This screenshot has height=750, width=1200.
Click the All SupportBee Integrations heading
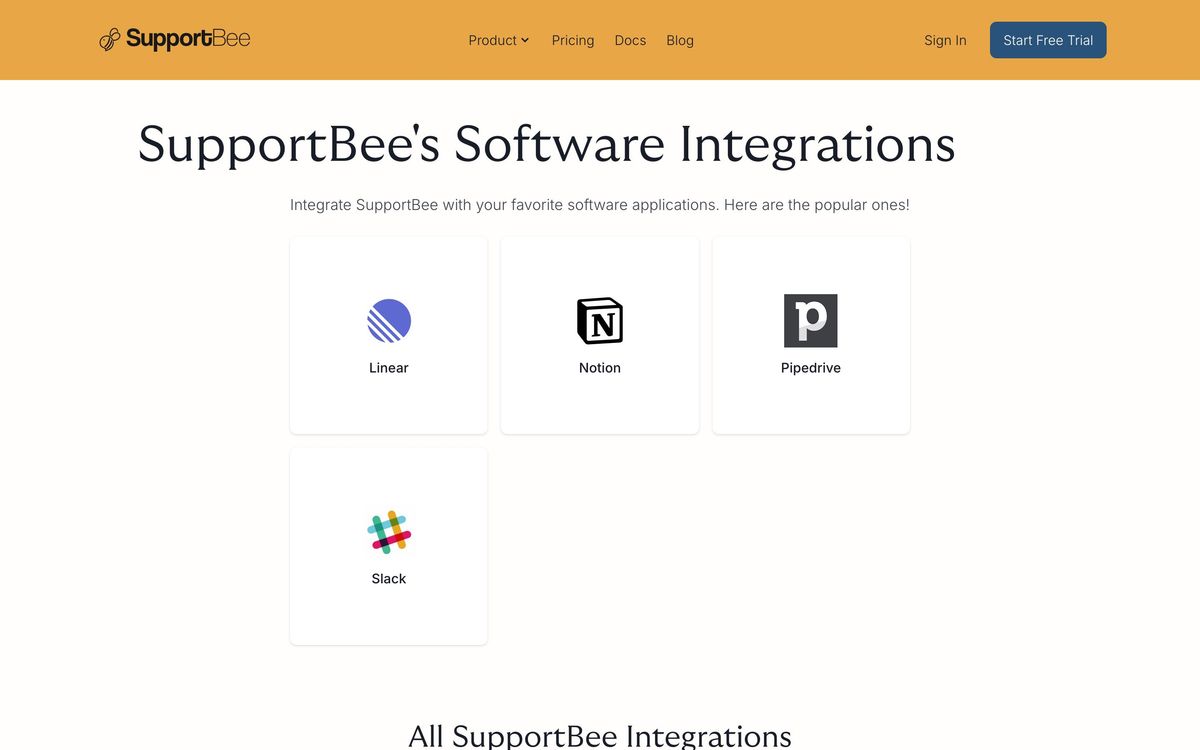600,737
